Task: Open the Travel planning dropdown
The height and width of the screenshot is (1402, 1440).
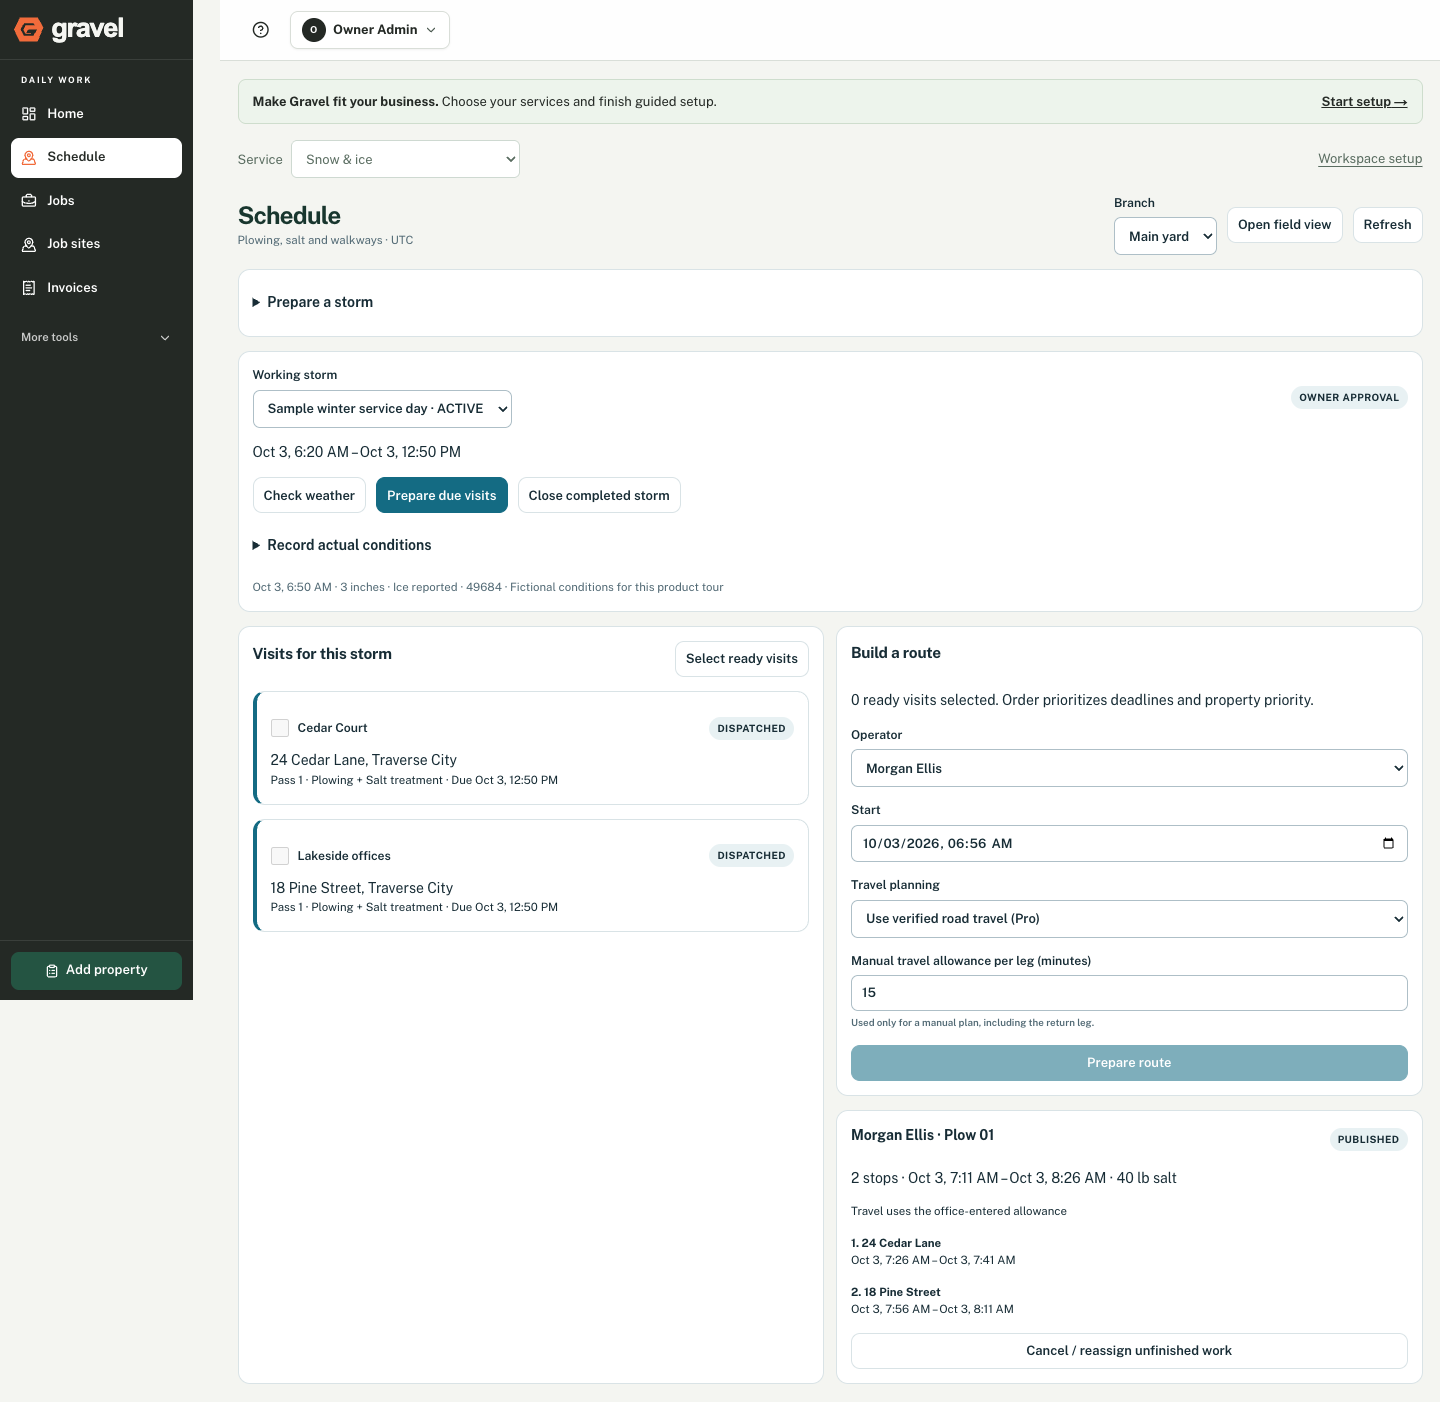Action: point(1129,919)
